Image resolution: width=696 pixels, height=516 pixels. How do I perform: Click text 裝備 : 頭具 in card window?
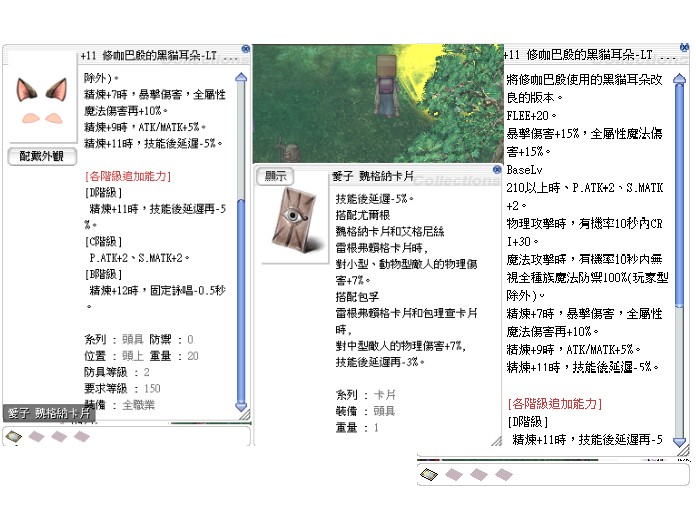365,411
